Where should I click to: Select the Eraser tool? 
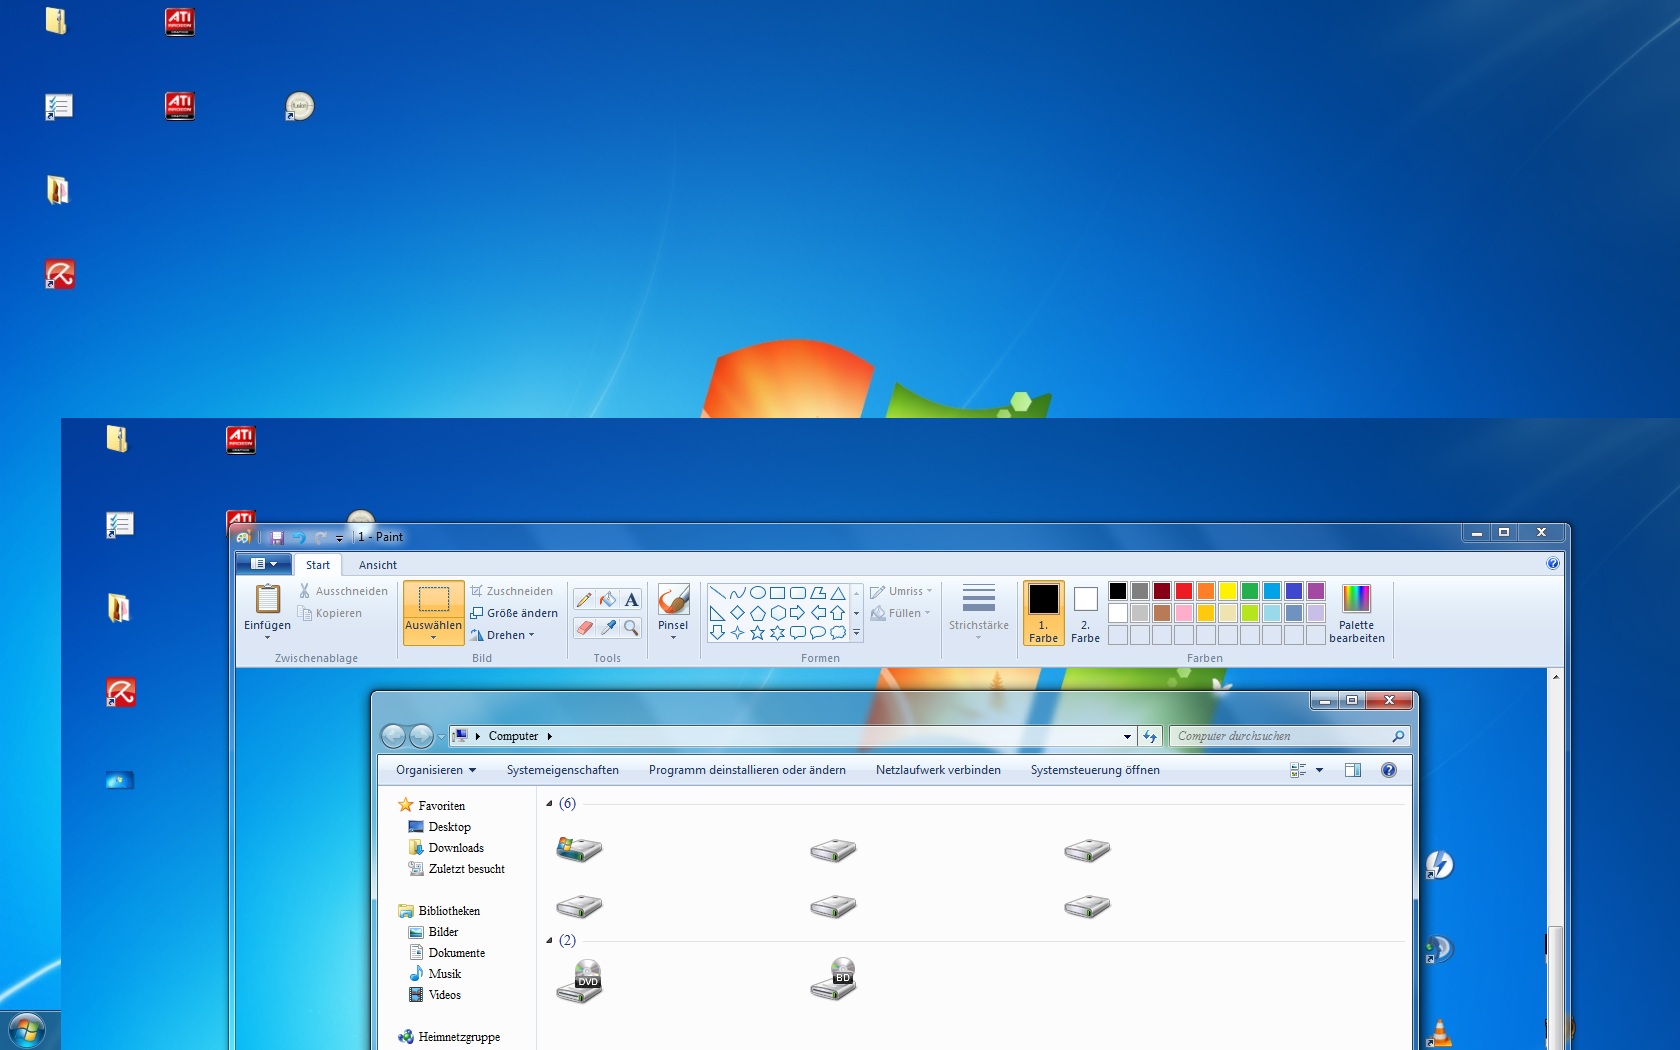coord(584,628)
